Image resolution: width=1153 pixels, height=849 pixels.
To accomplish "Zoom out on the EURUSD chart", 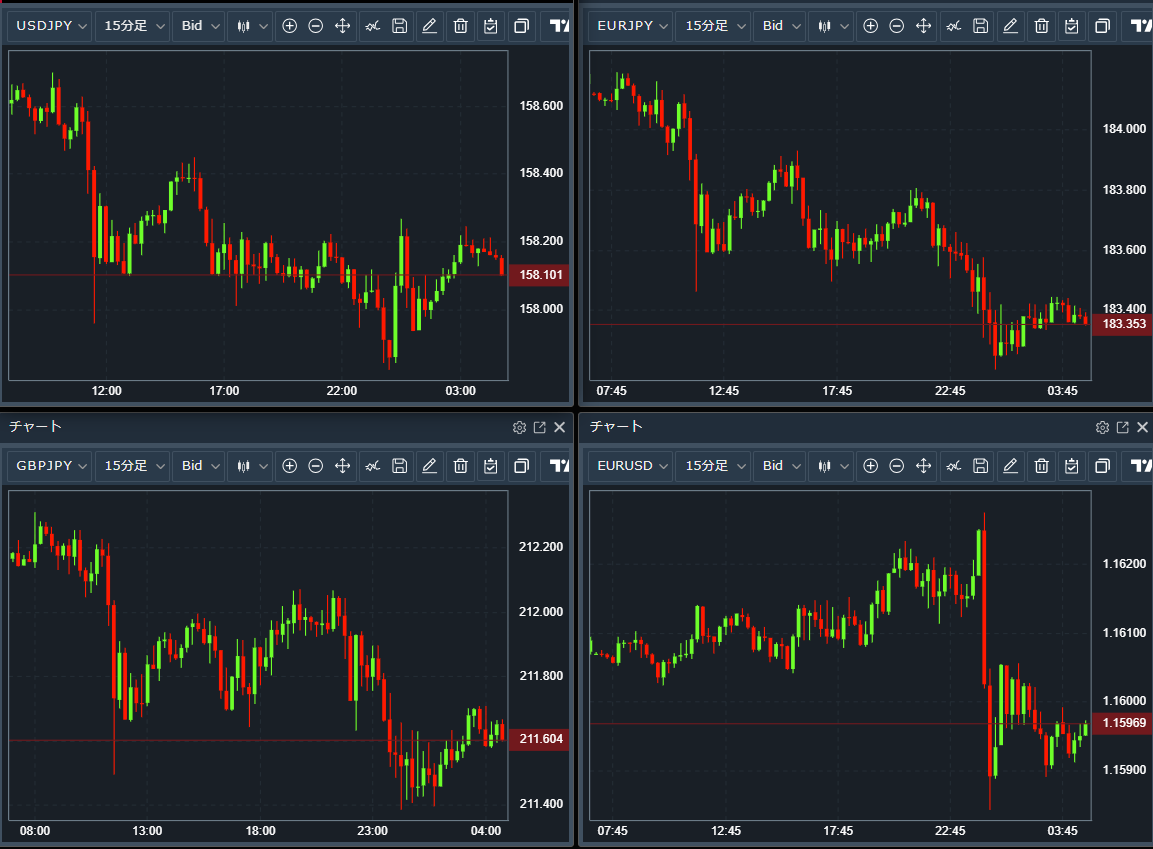I will coord(896,466).
